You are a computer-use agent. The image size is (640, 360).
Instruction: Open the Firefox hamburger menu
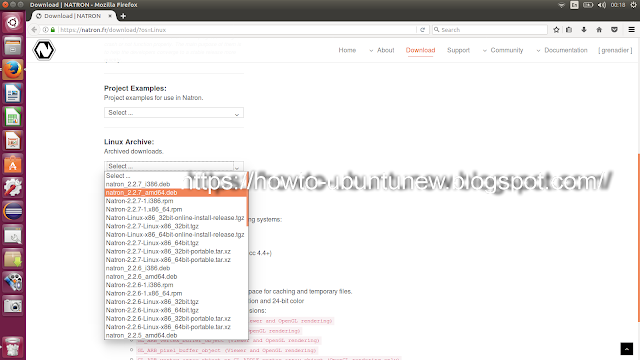pos(631,30)
